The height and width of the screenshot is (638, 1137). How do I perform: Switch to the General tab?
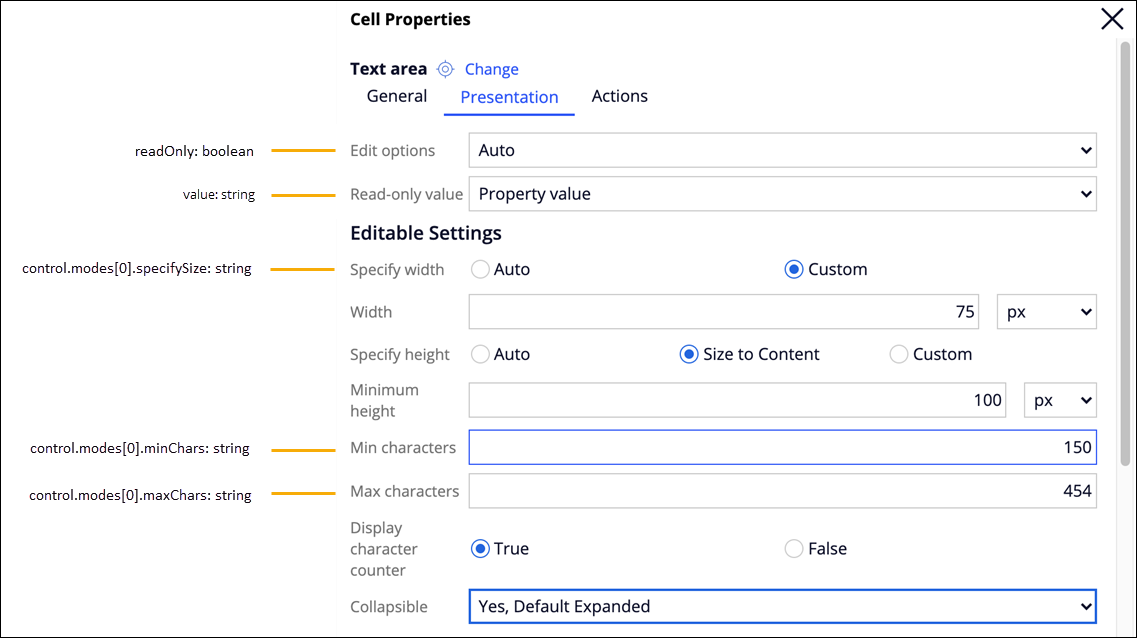pyautogui.click(x=397, y=96)
